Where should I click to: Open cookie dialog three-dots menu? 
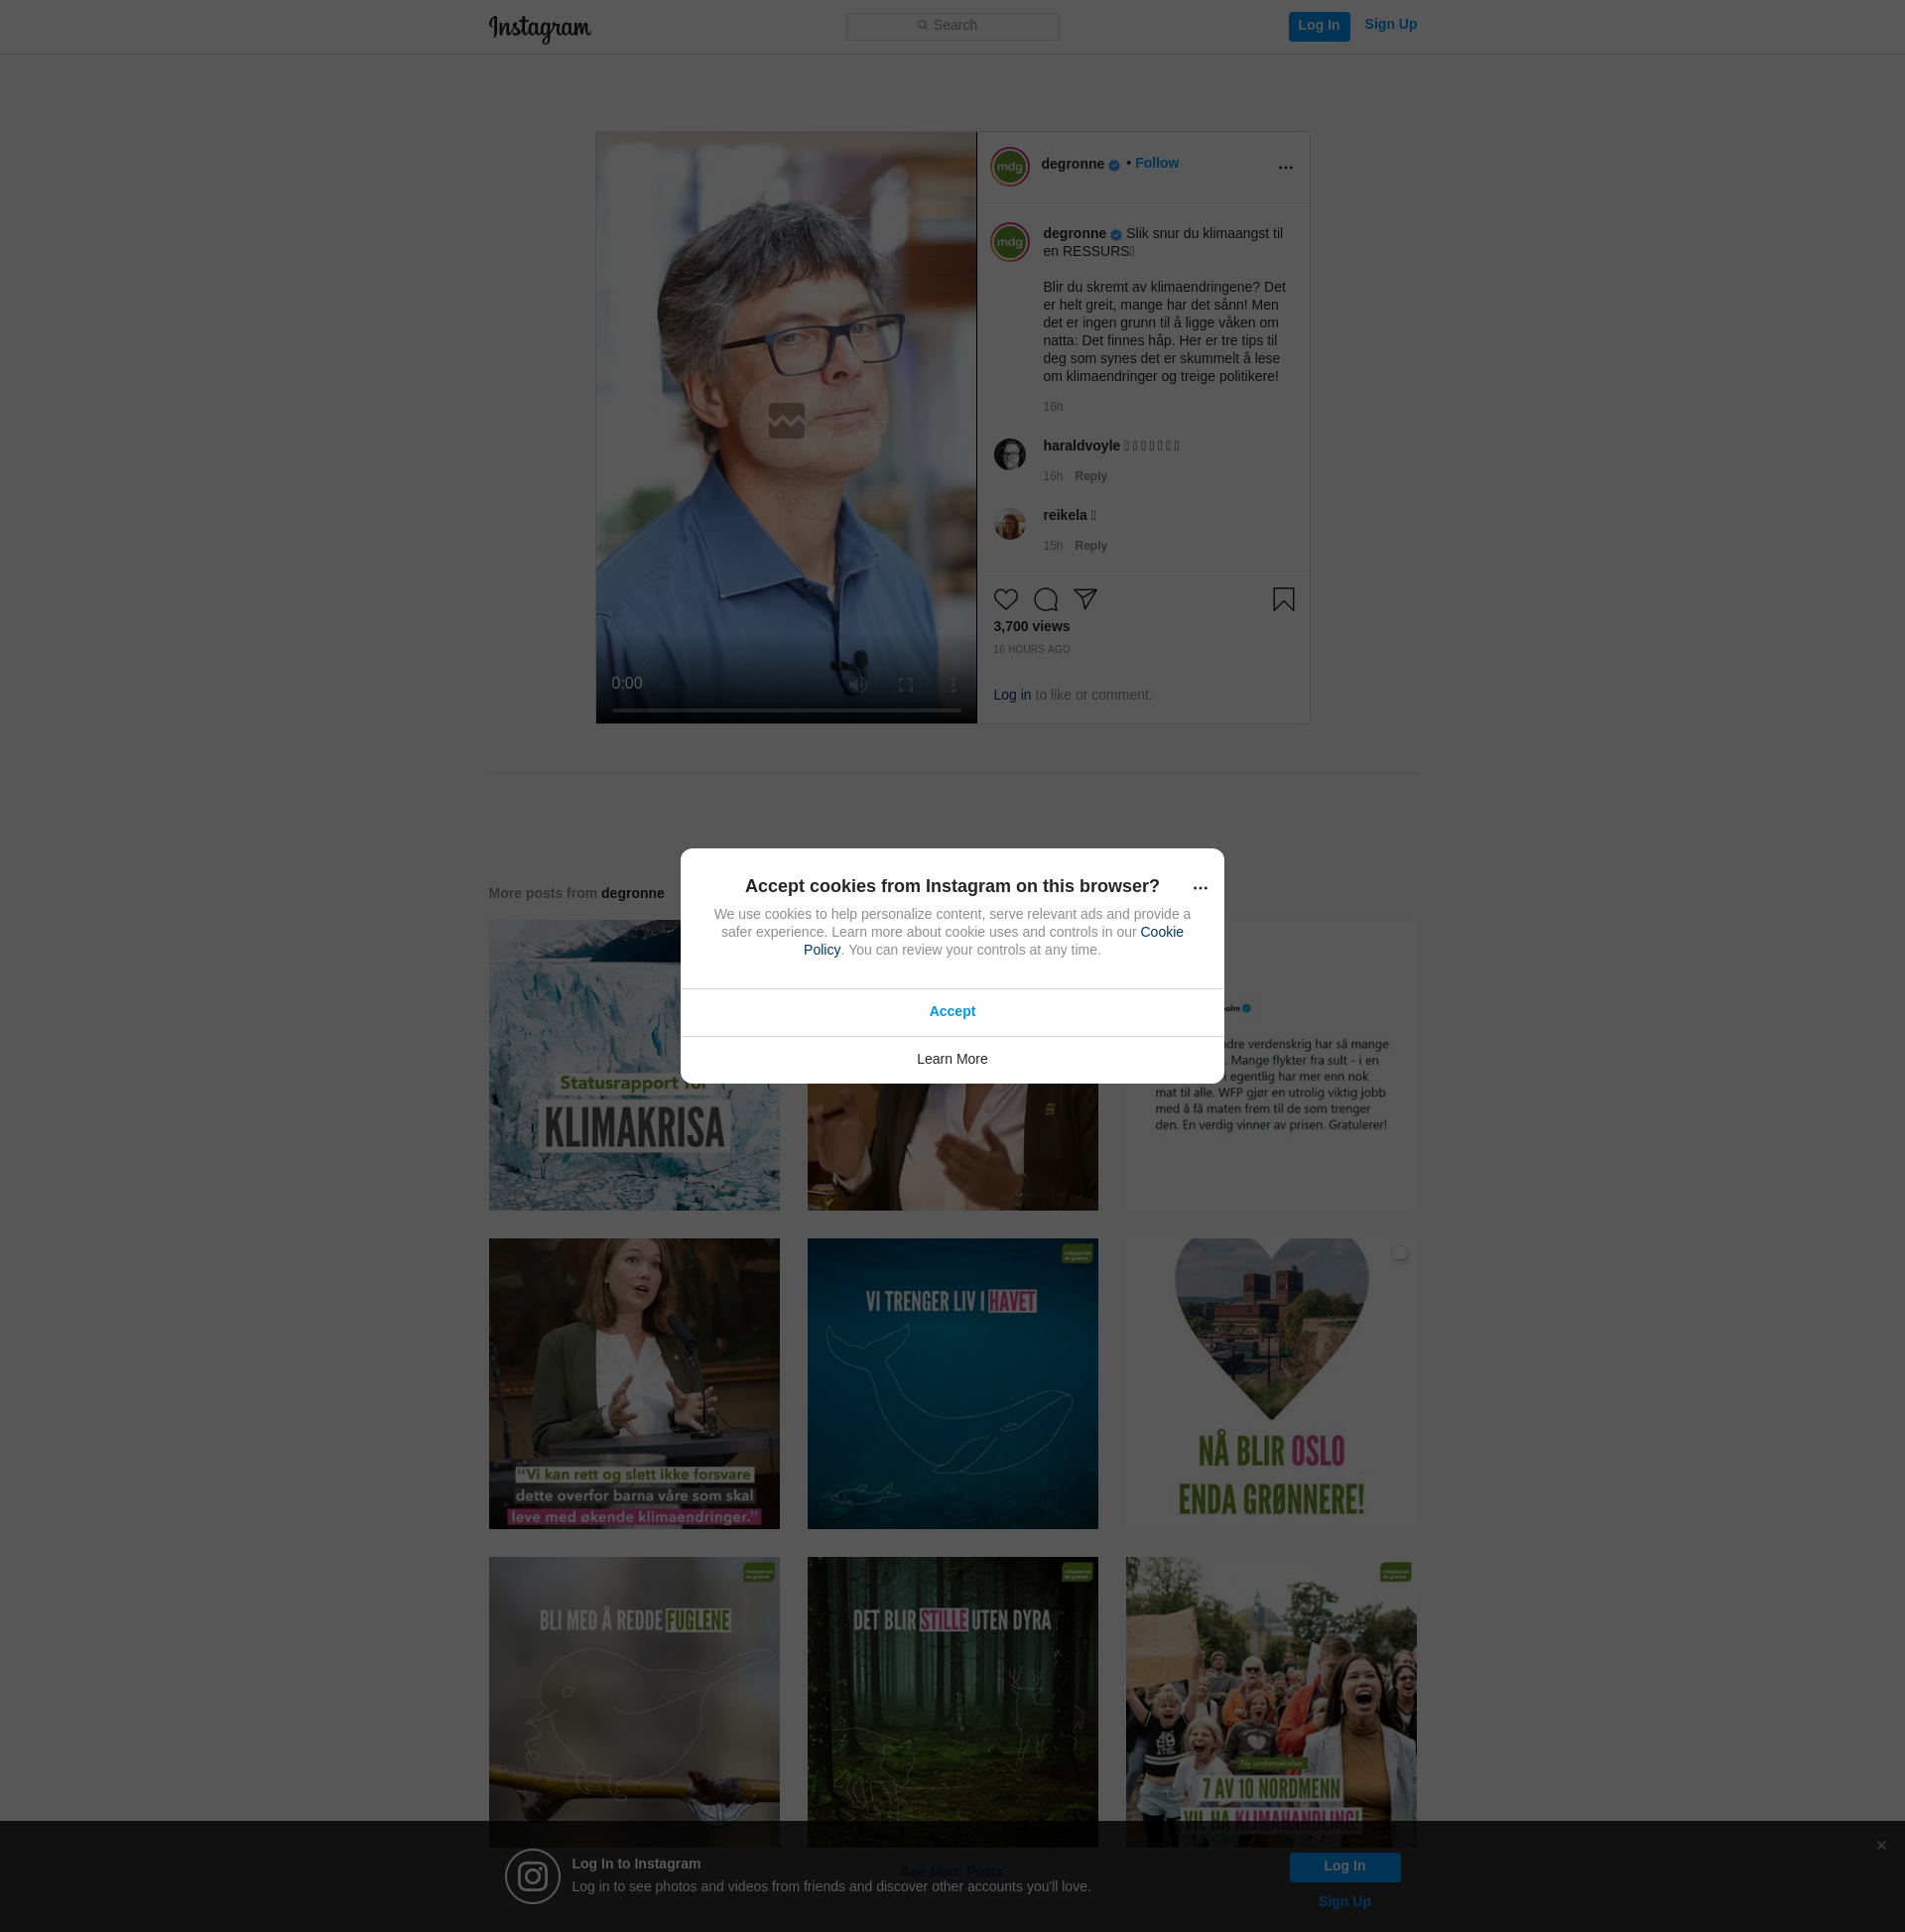tap(1200, 888)
